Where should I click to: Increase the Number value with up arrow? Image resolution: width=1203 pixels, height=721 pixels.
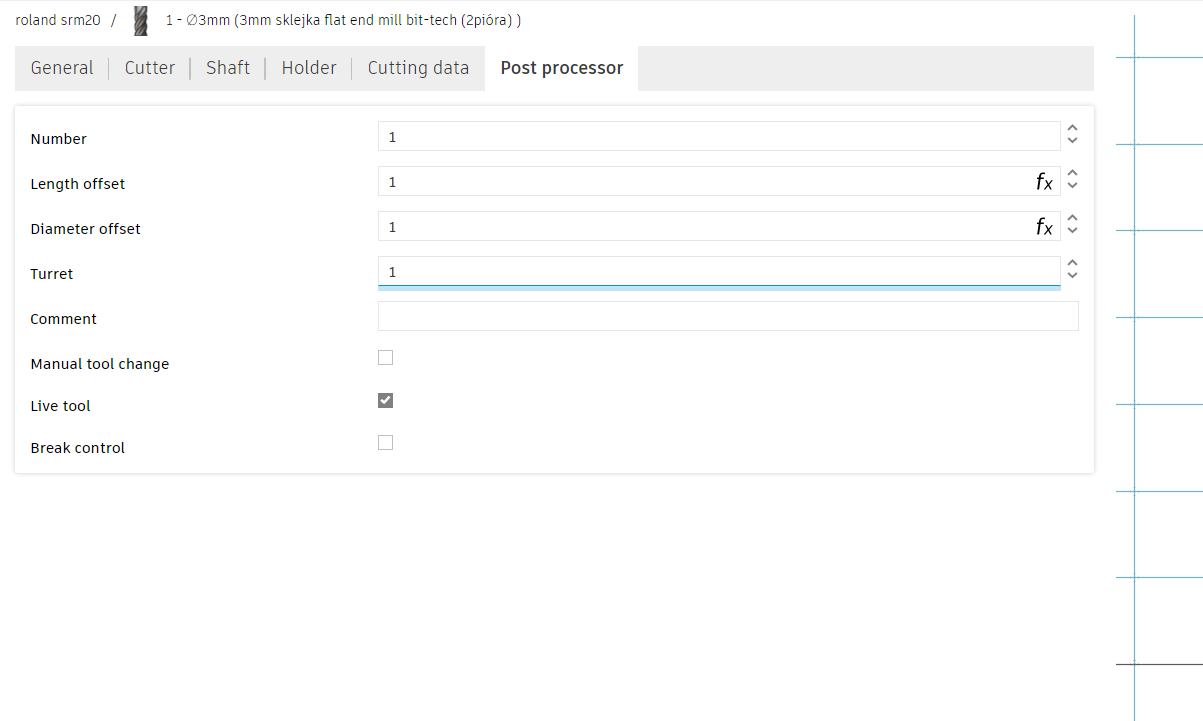coord(1073,128)
